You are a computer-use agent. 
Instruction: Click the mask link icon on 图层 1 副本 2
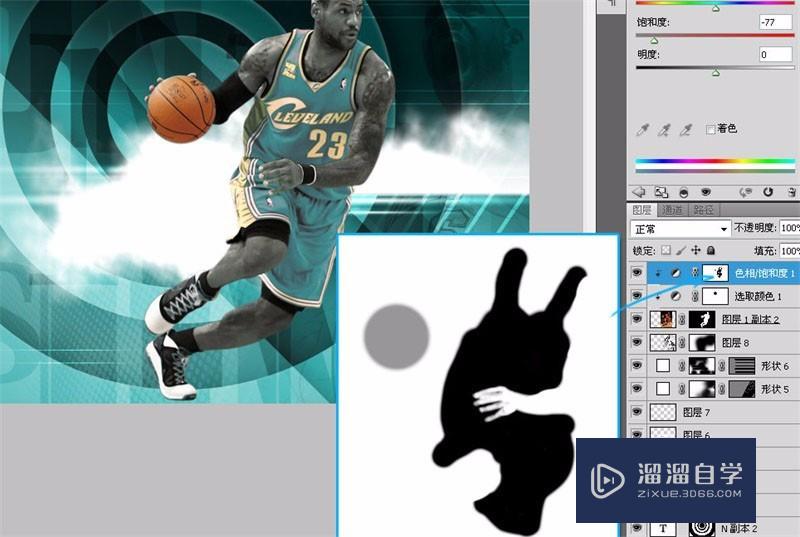point(682,320)
